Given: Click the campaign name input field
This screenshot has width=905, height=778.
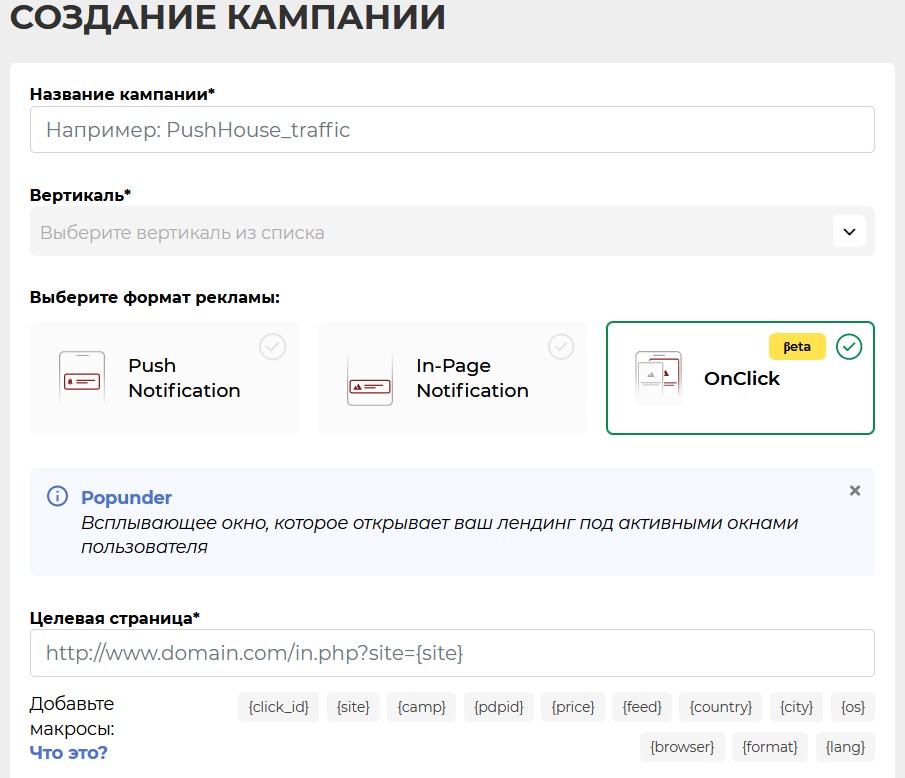Looking at the screenshot, I should 452,130.
